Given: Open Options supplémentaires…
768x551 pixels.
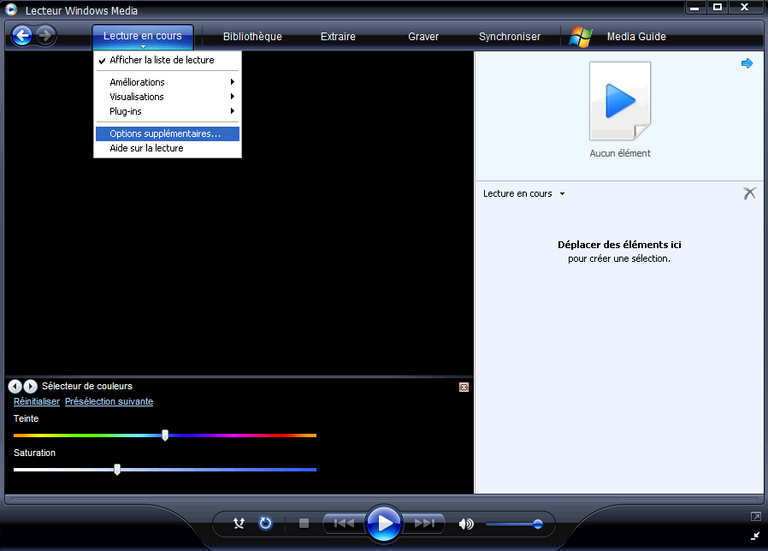Looking at the screenshot, I should click(x=168, y=134).
